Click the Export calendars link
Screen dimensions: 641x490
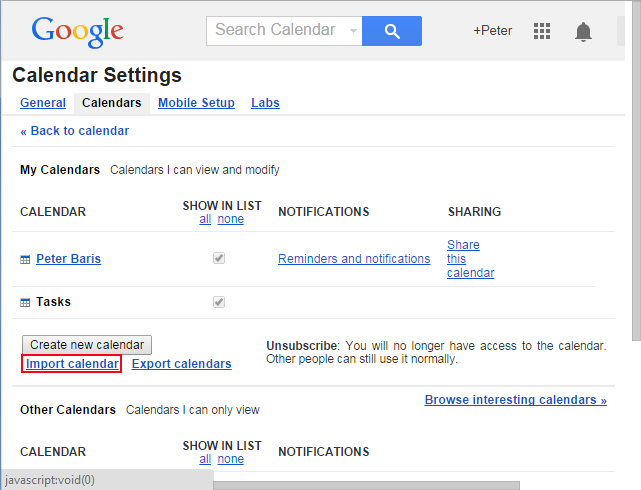click(x=182, y=364)
